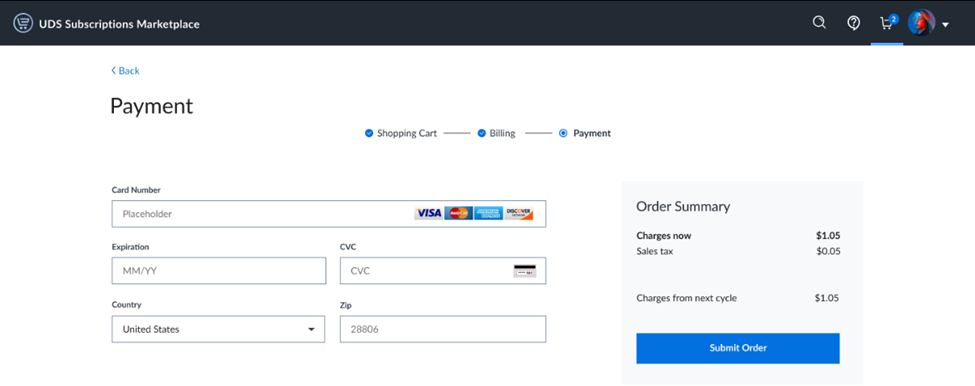This screenshot has height=386, width=975.
Task: Click the American Express card icon
Action: click(488, 213)
